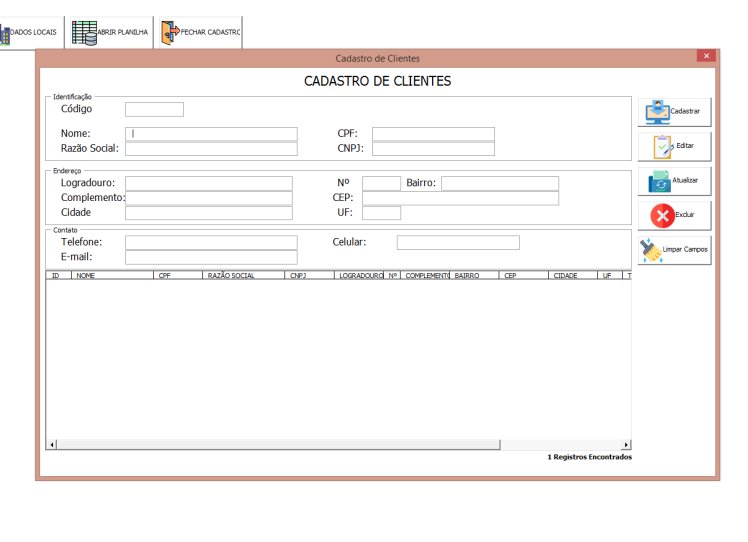Select the CPF column header in list
Image resolution: width=748 pixels, height=542 pixels.
point(178,275)
